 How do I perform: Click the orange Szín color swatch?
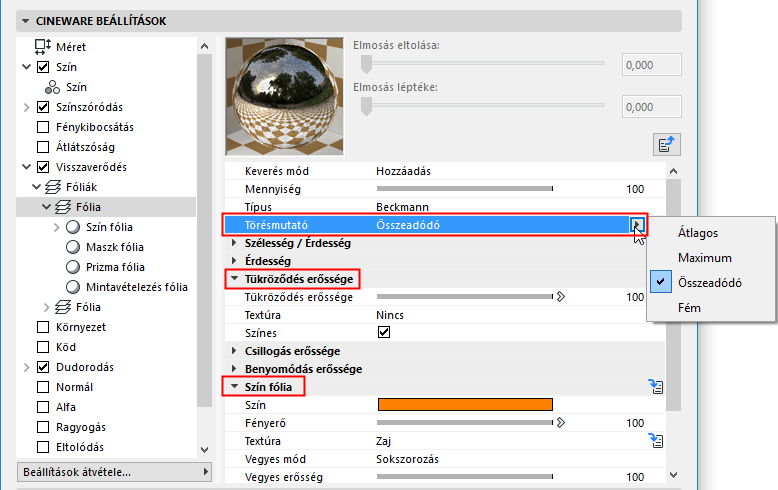tap(465, 405)
